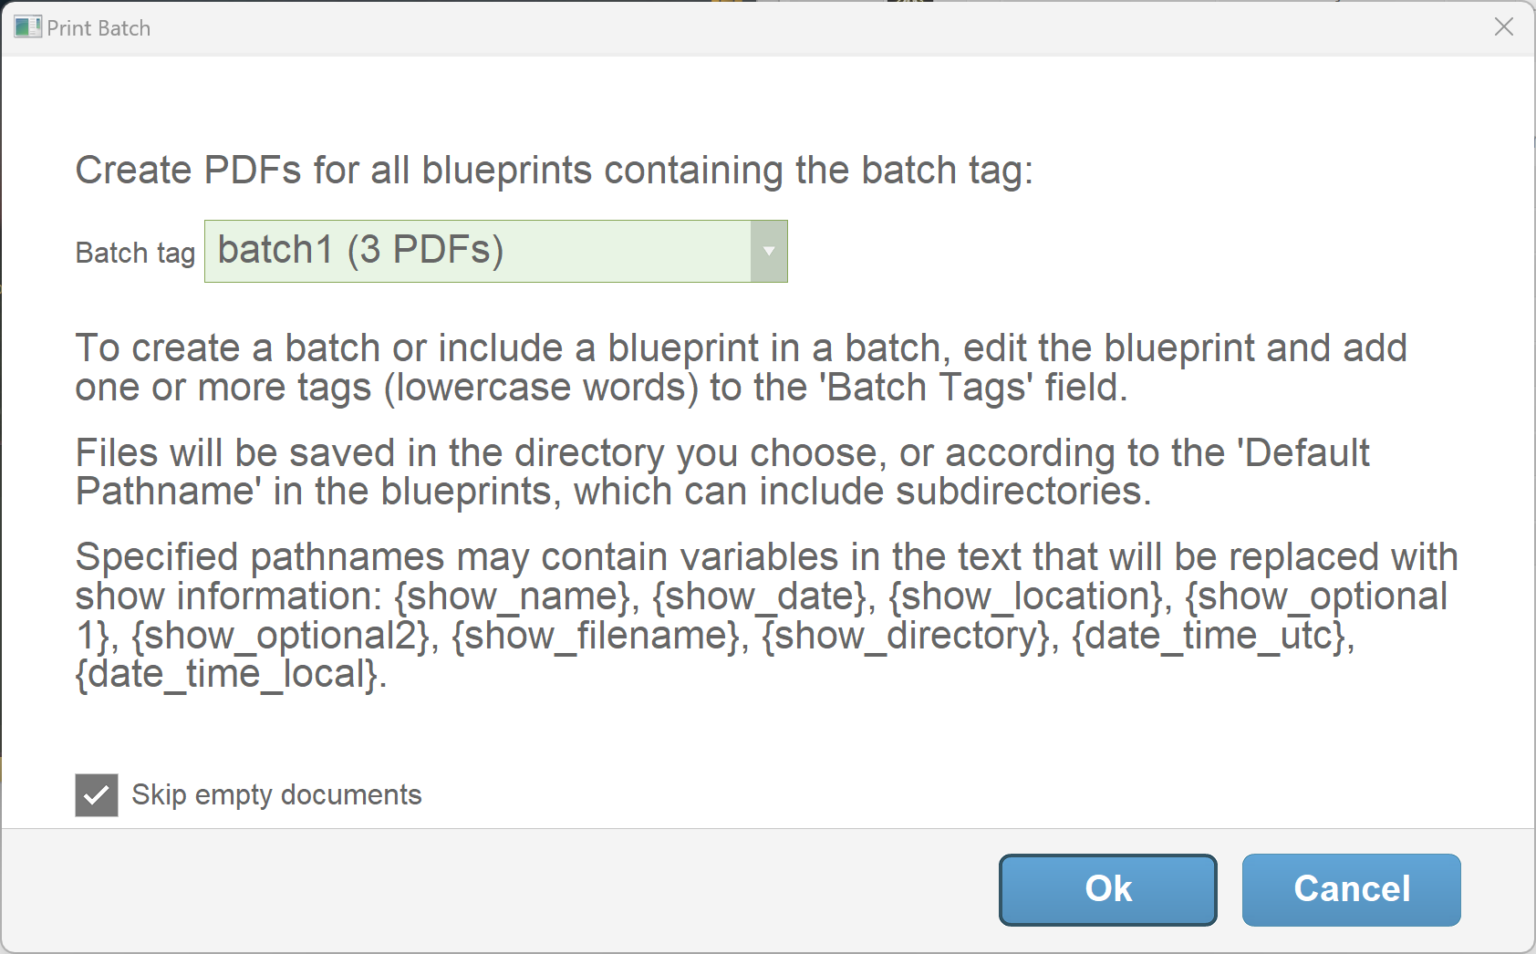Click the 'Specified pathnames may contain' line

(766, 557)
